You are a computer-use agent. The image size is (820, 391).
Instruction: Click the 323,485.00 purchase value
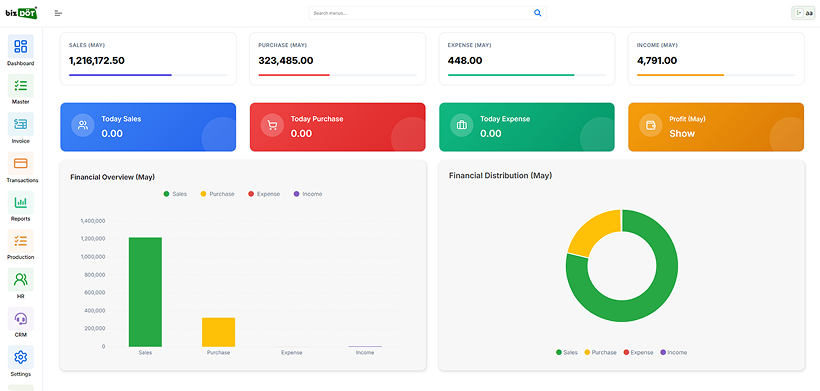pyautogui.click(x=286, y=61)
